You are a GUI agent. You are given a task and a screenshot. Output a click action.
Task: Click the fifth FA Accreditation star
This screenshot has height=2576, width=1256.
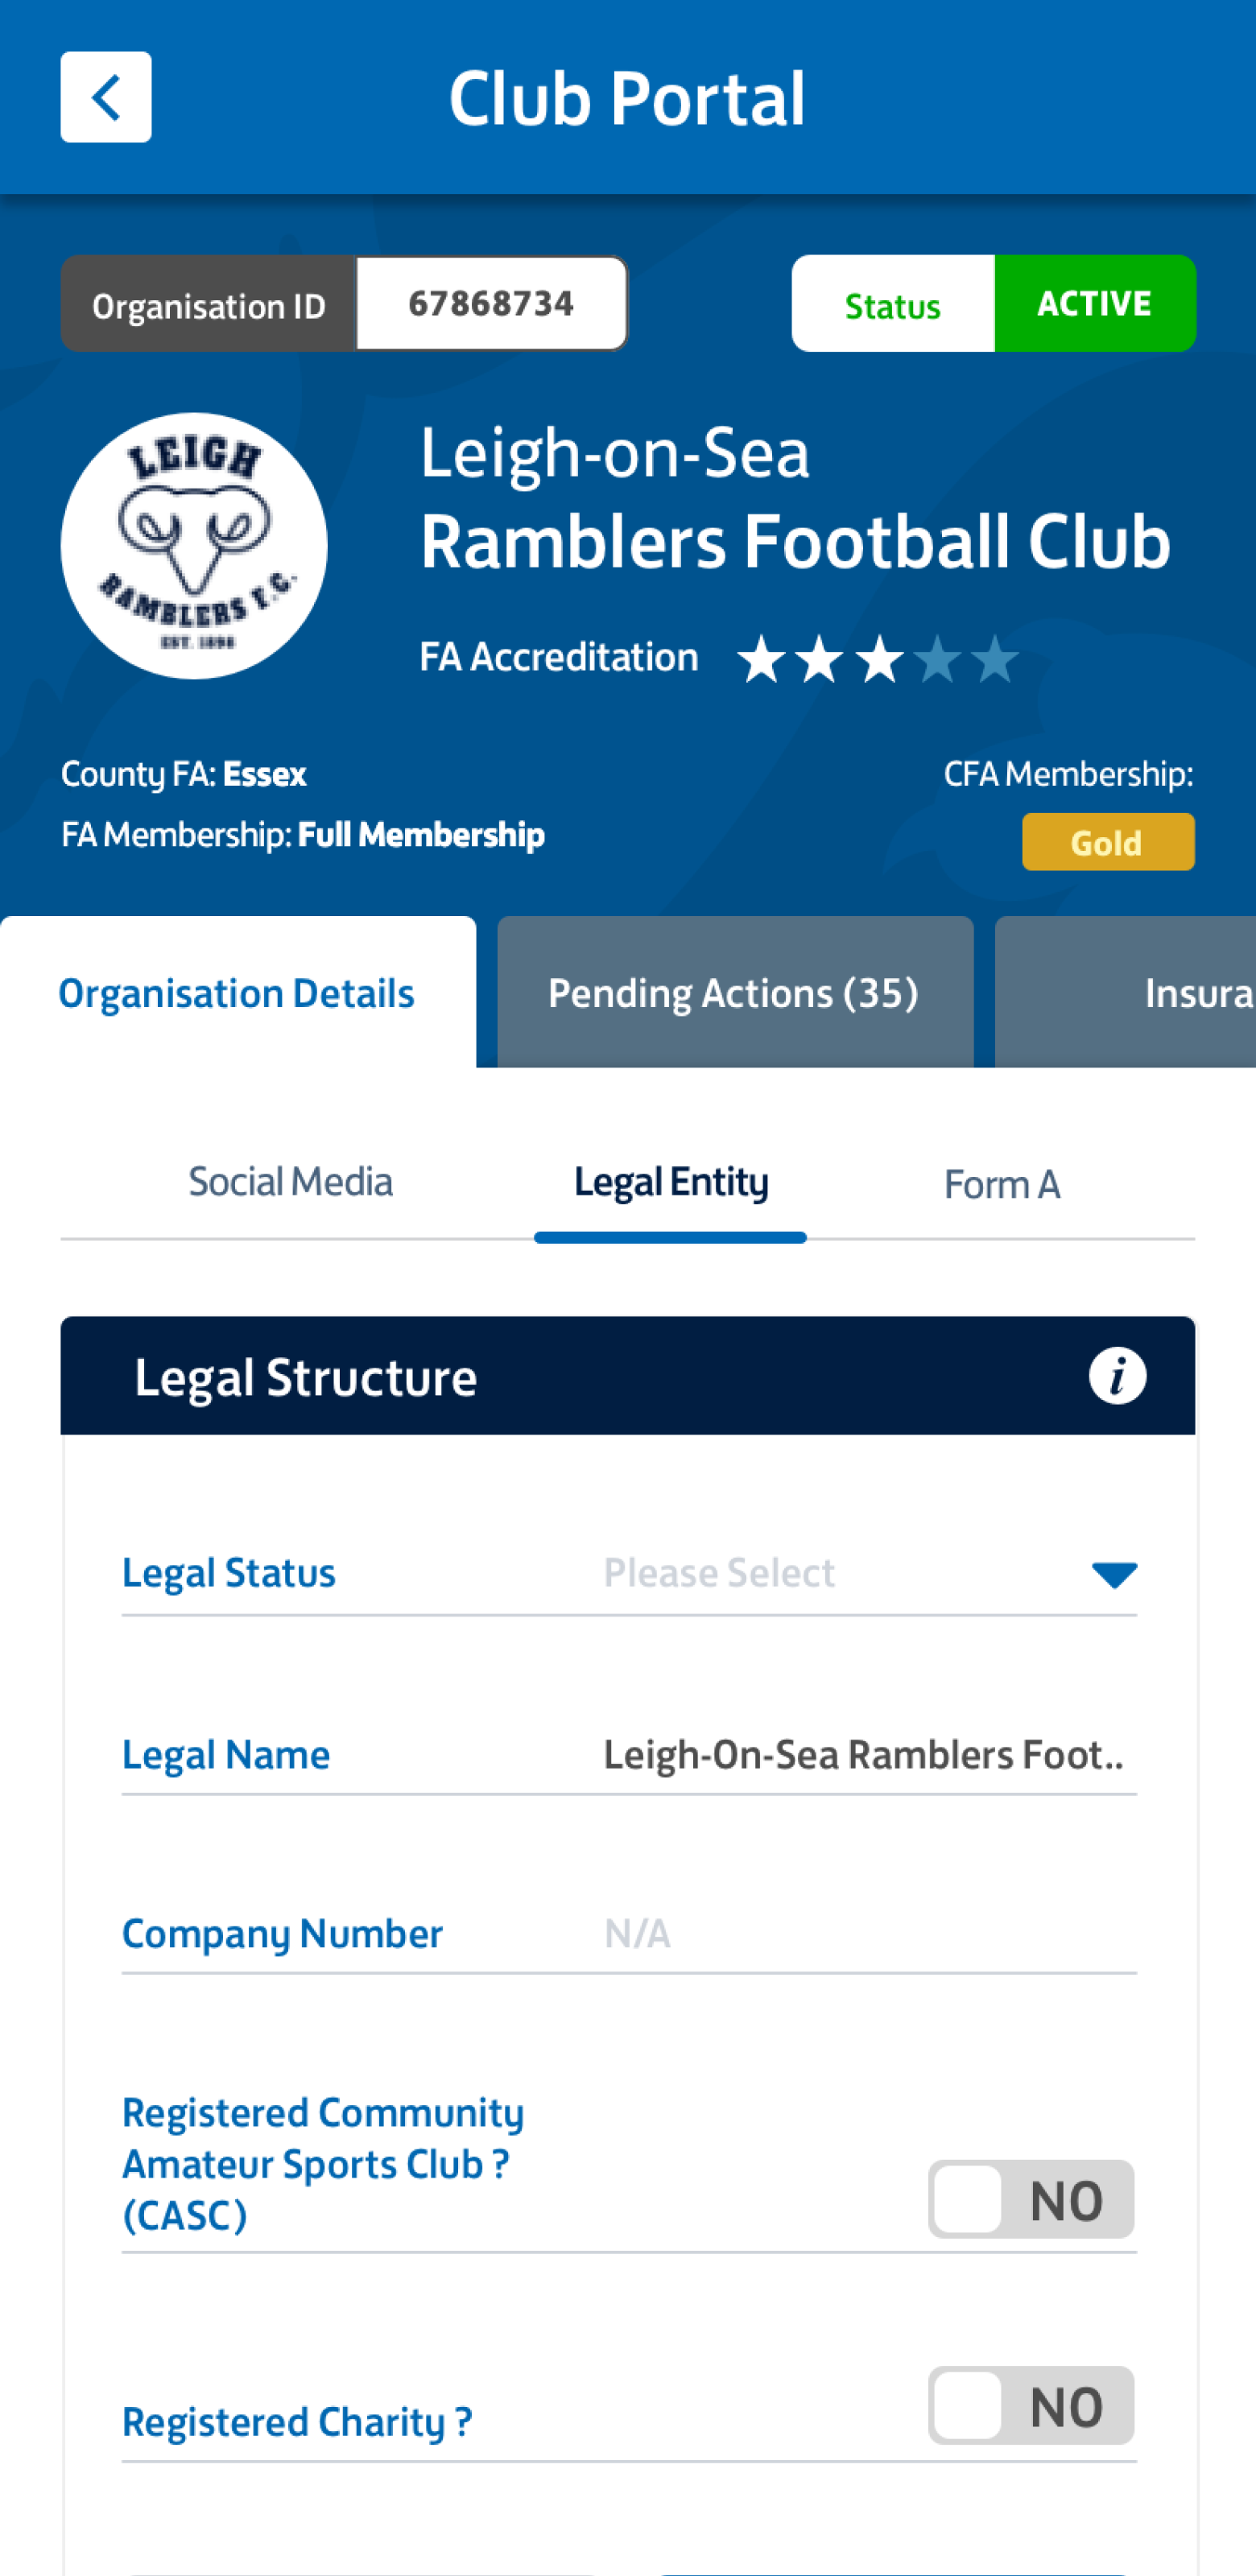click(x=996, y=659)
